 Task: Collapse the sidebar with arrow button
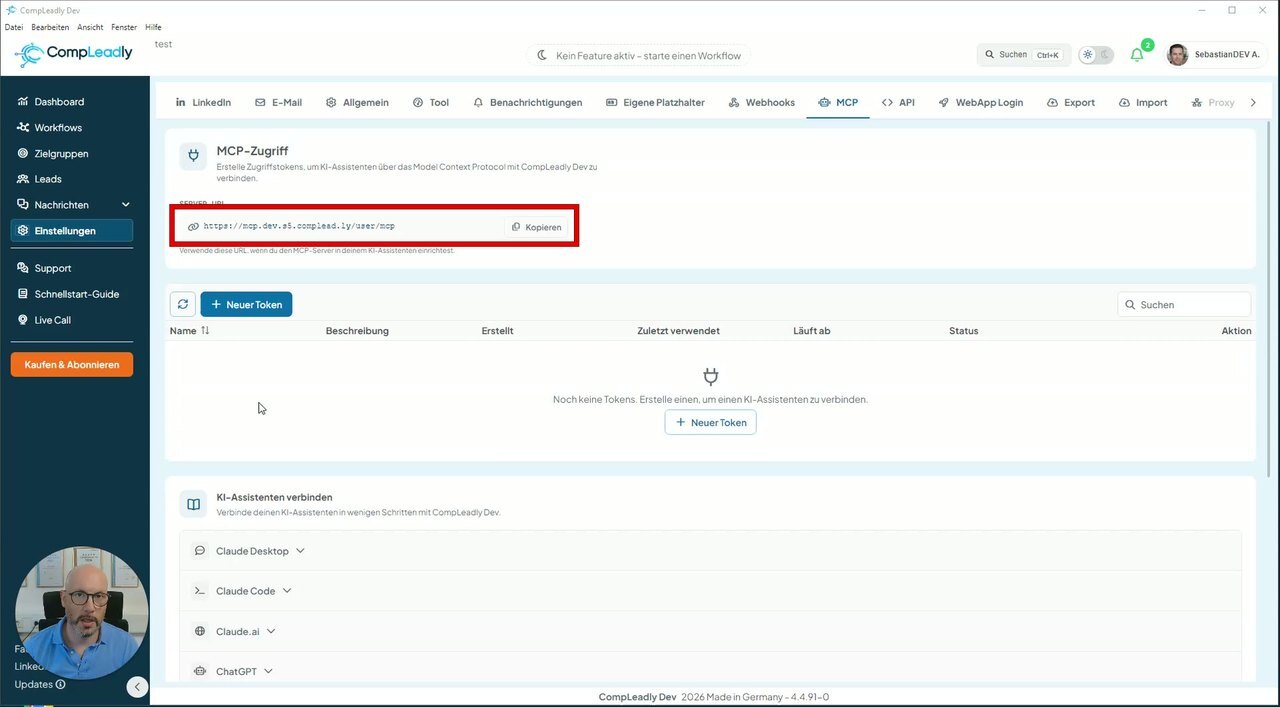[138, 687]
